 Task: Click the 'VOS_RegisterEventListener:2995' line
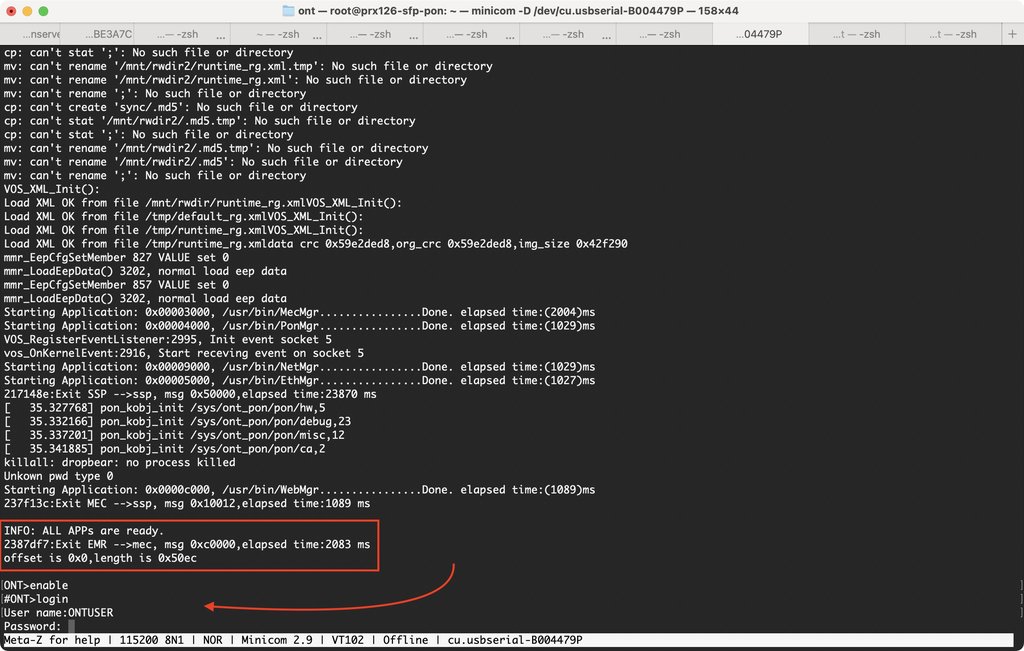pyautogui.click(x=168, y=339)
